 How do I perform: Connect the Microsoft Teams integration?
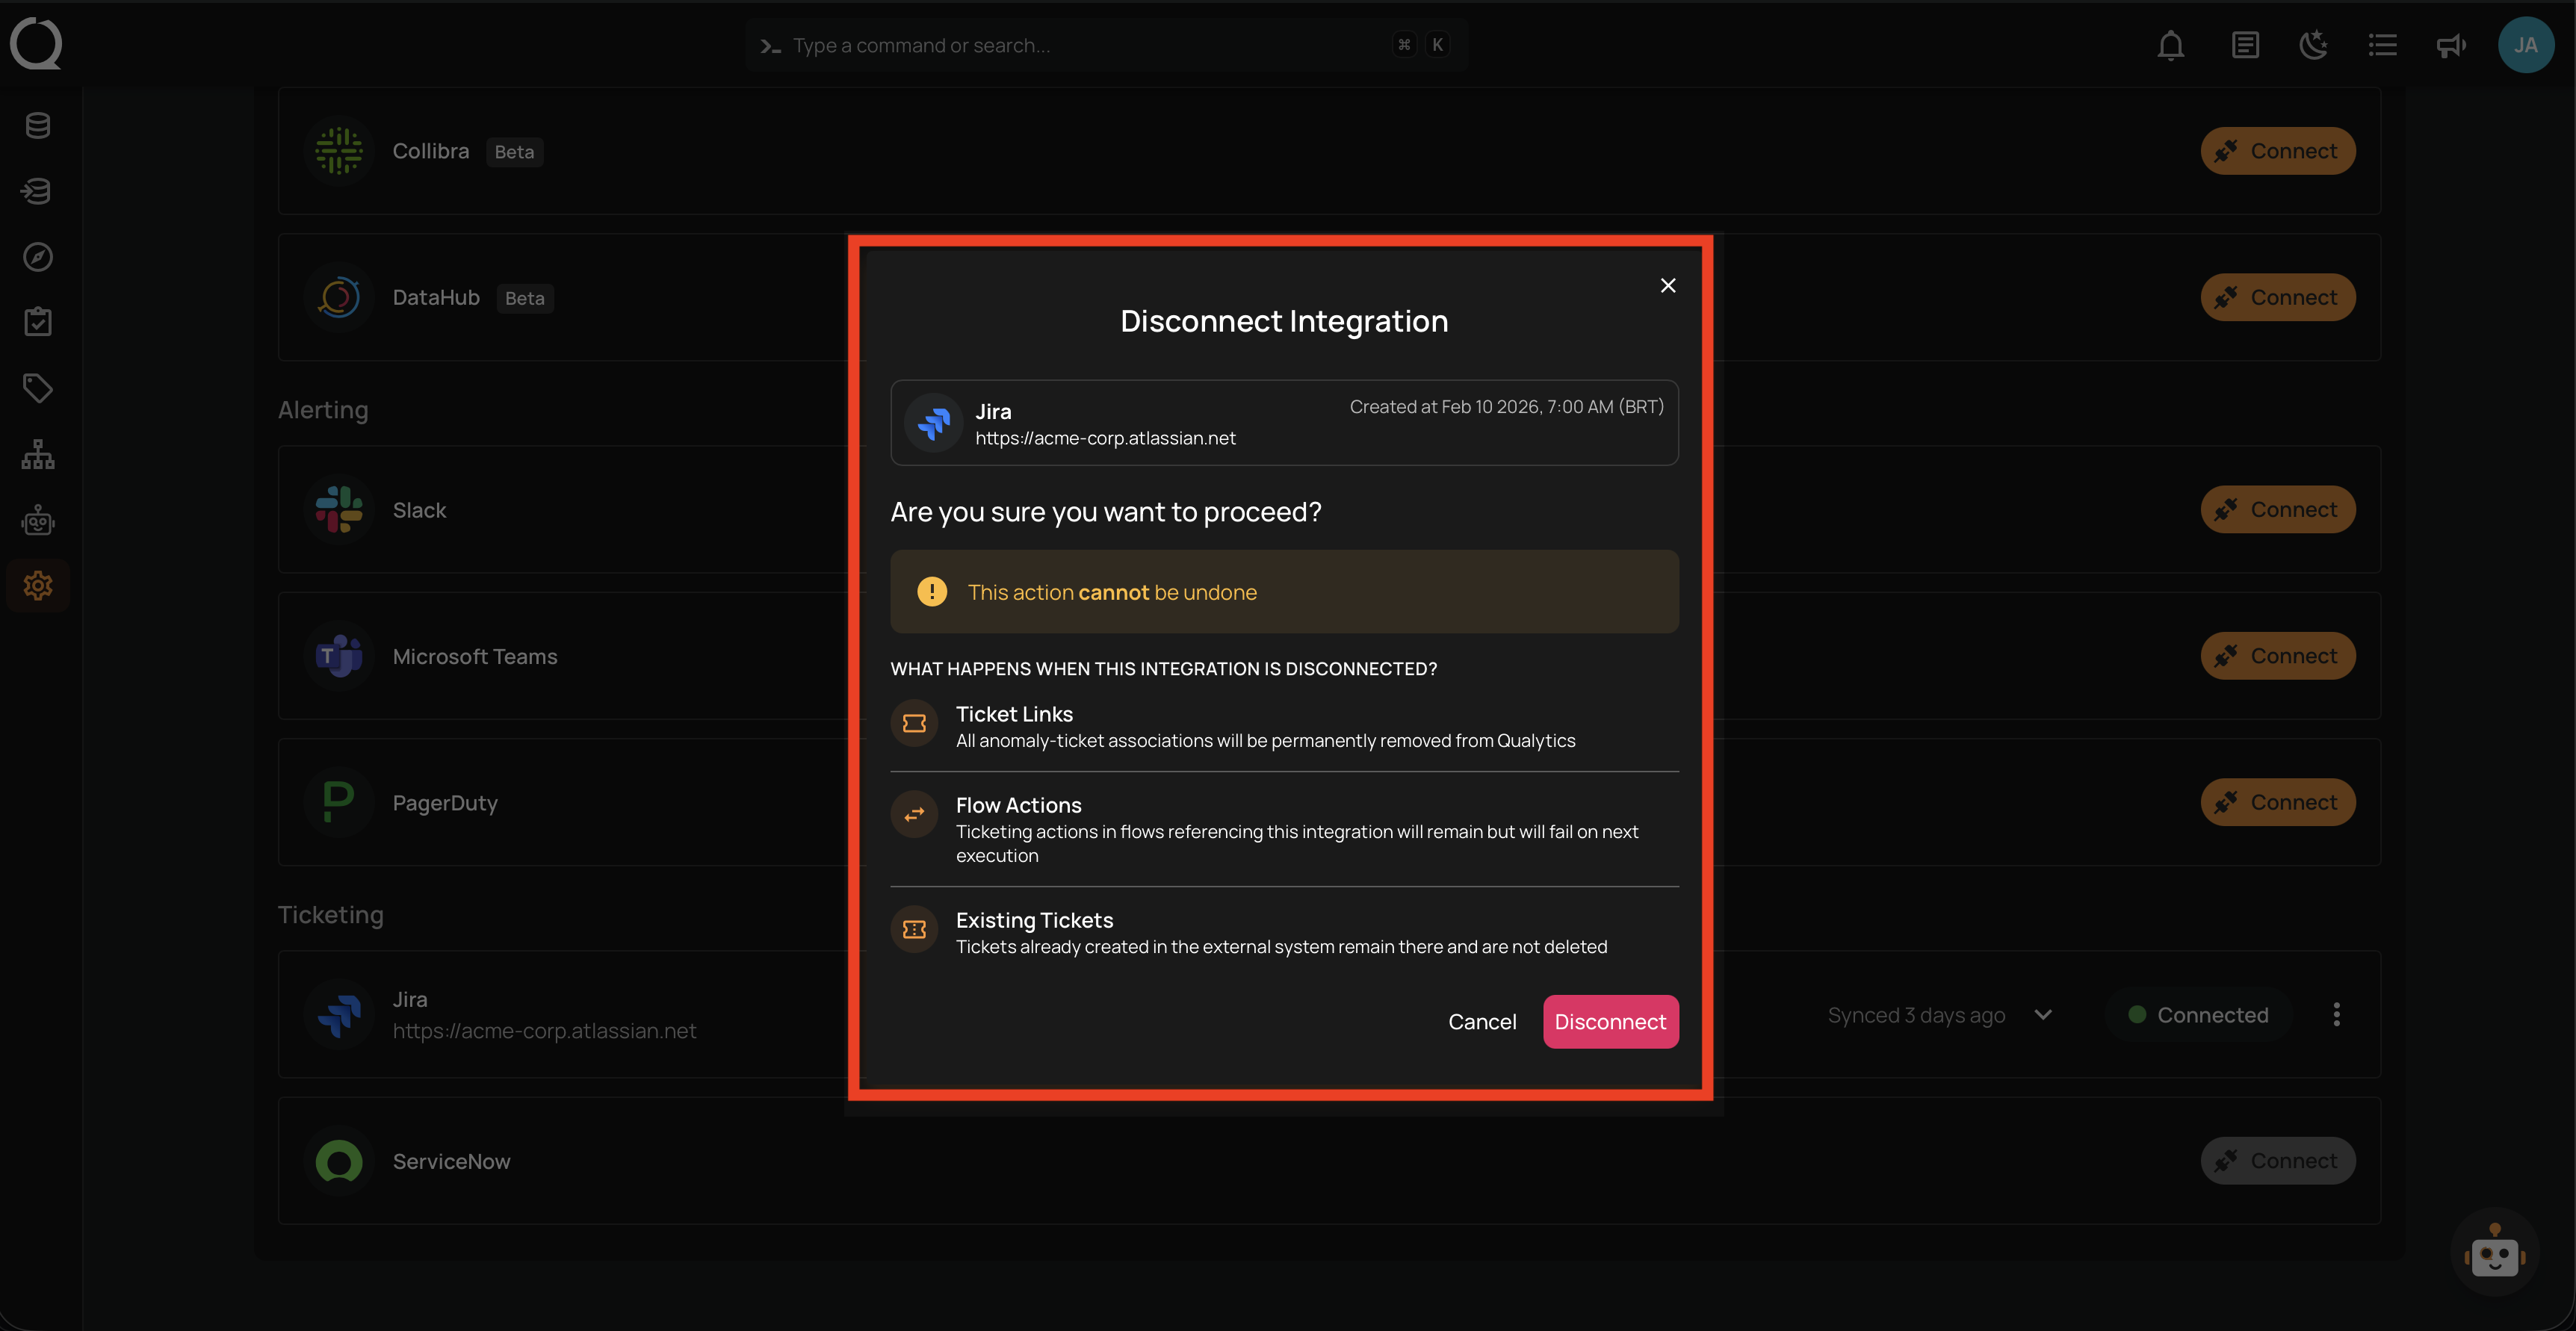click(2277, 656)
